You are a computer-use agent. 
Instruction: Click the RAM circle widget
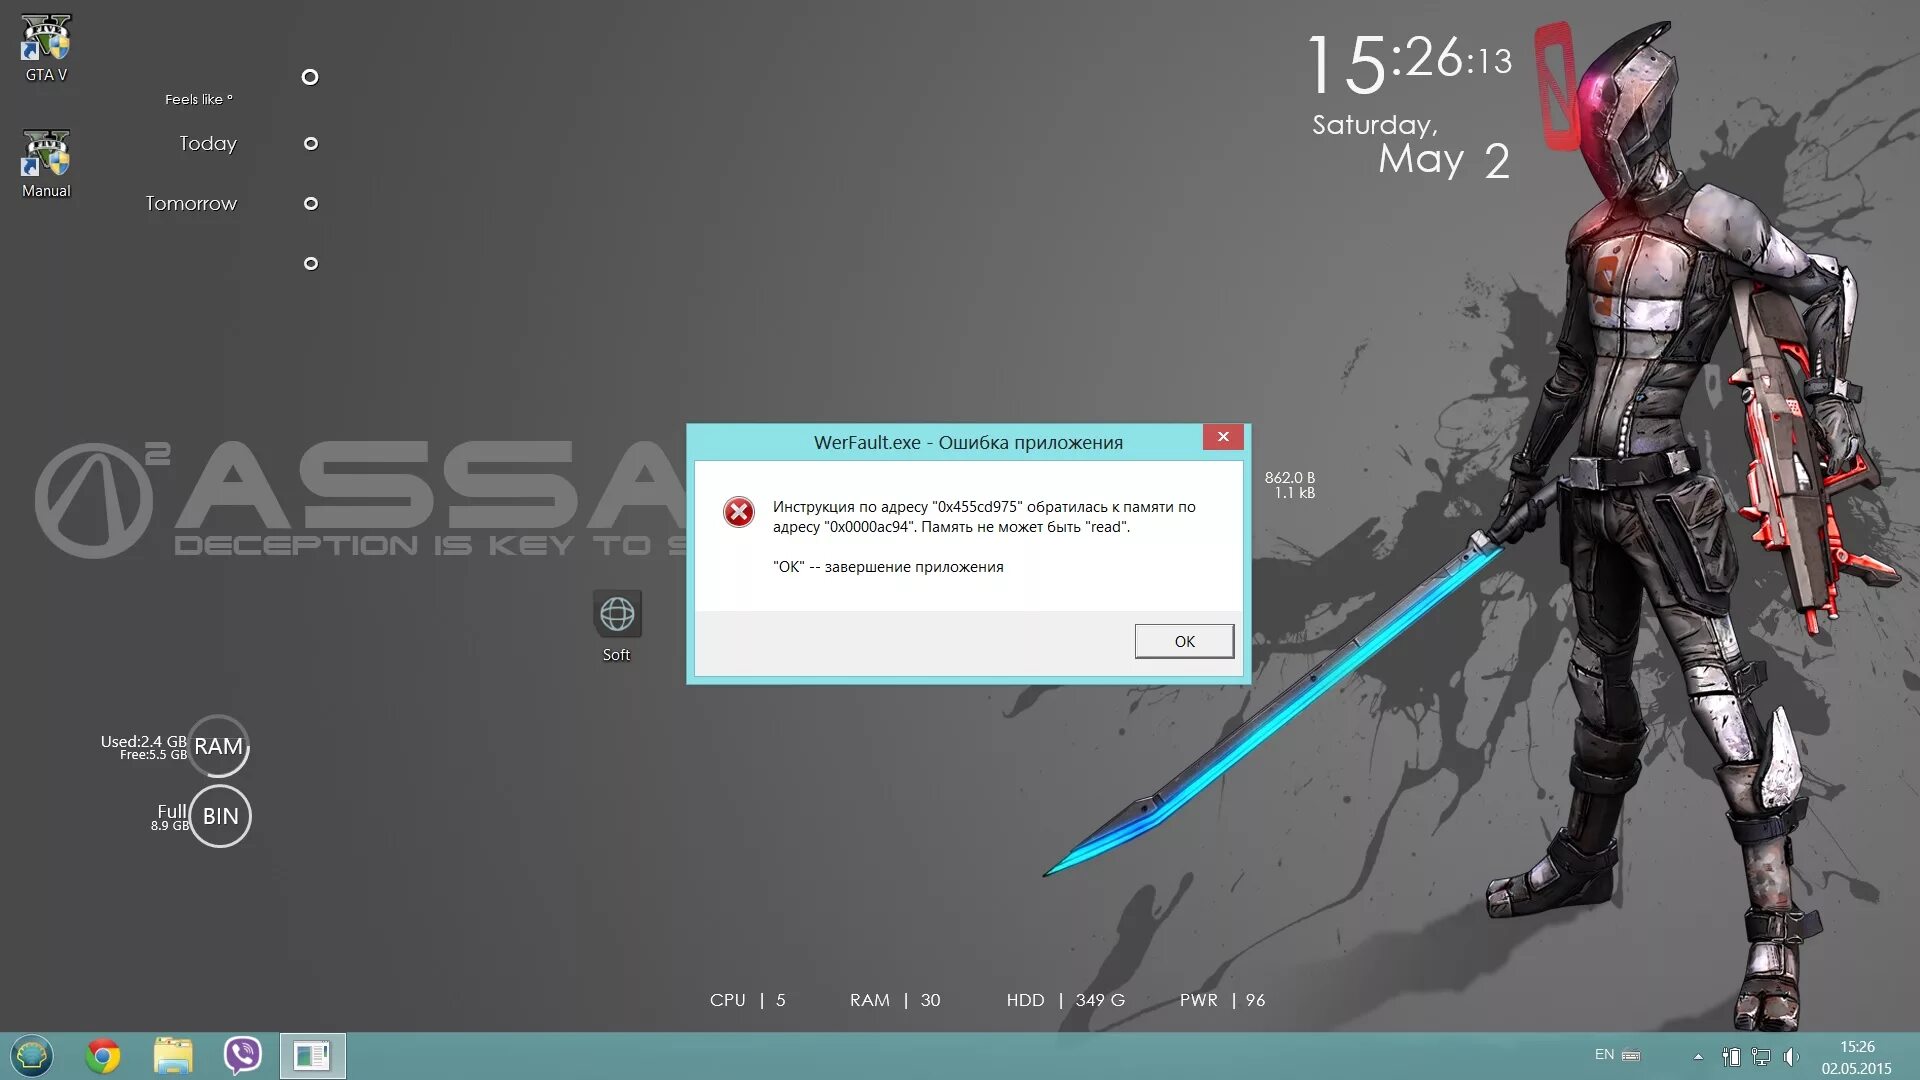click(x=219, y=746)
